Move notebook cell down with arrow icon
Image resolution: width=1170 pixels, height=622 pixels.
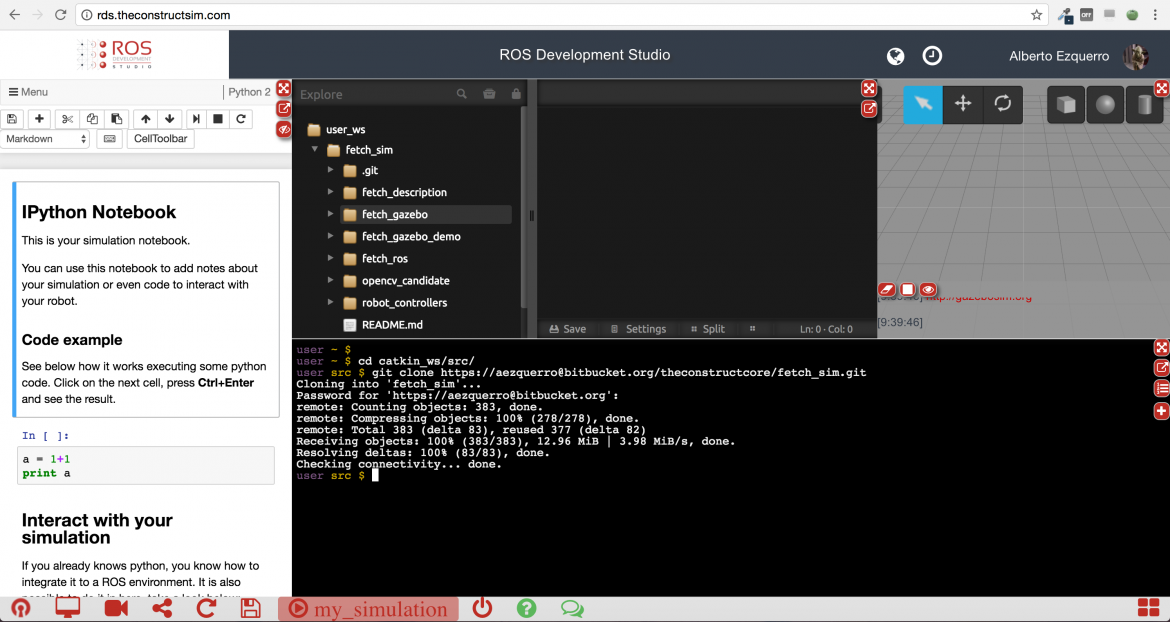coord(170,118)
